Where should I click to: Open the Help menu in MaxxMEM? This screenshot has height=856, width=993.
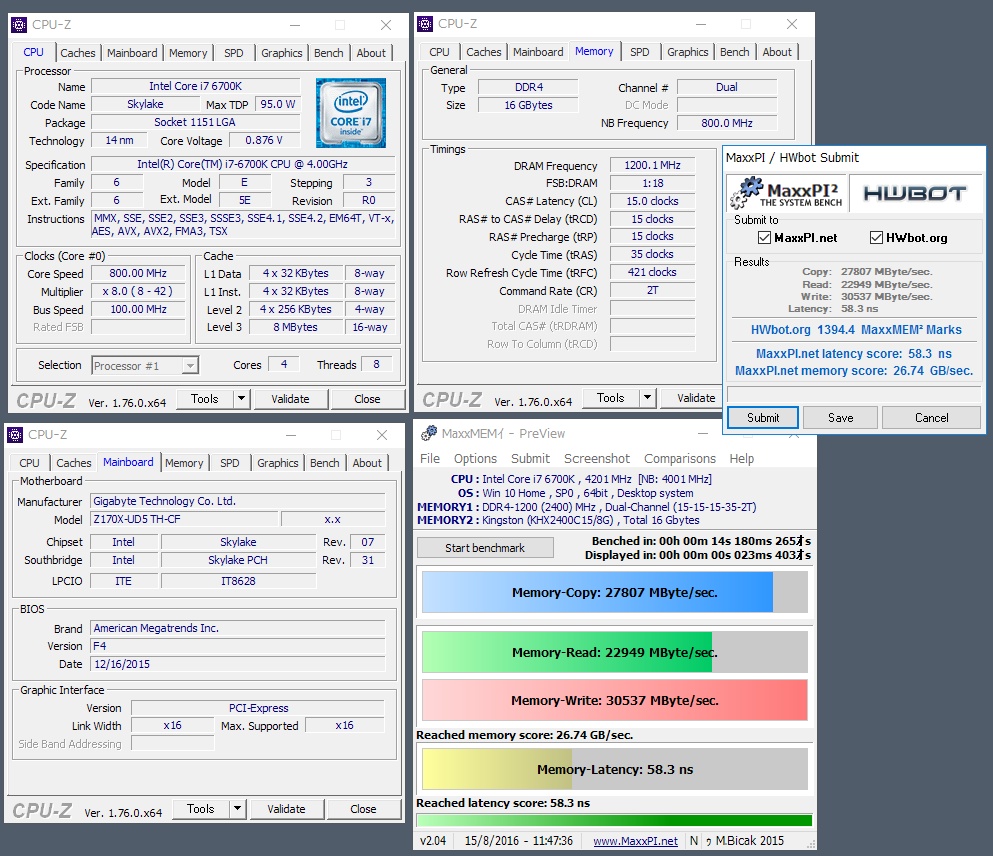(x=741, y=458)
